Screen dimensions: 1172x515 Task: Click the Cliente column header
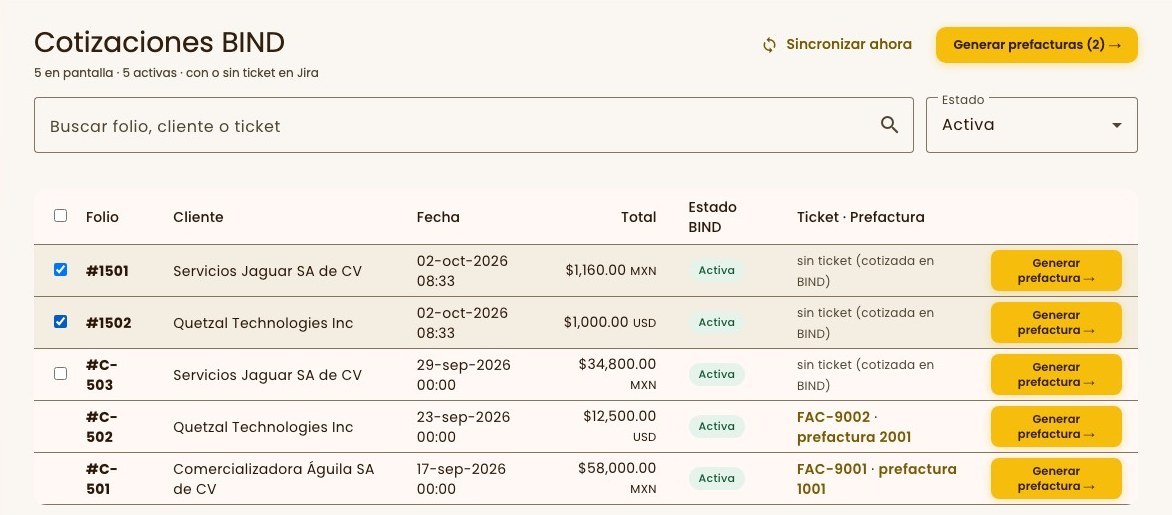(x=198, y=217)
